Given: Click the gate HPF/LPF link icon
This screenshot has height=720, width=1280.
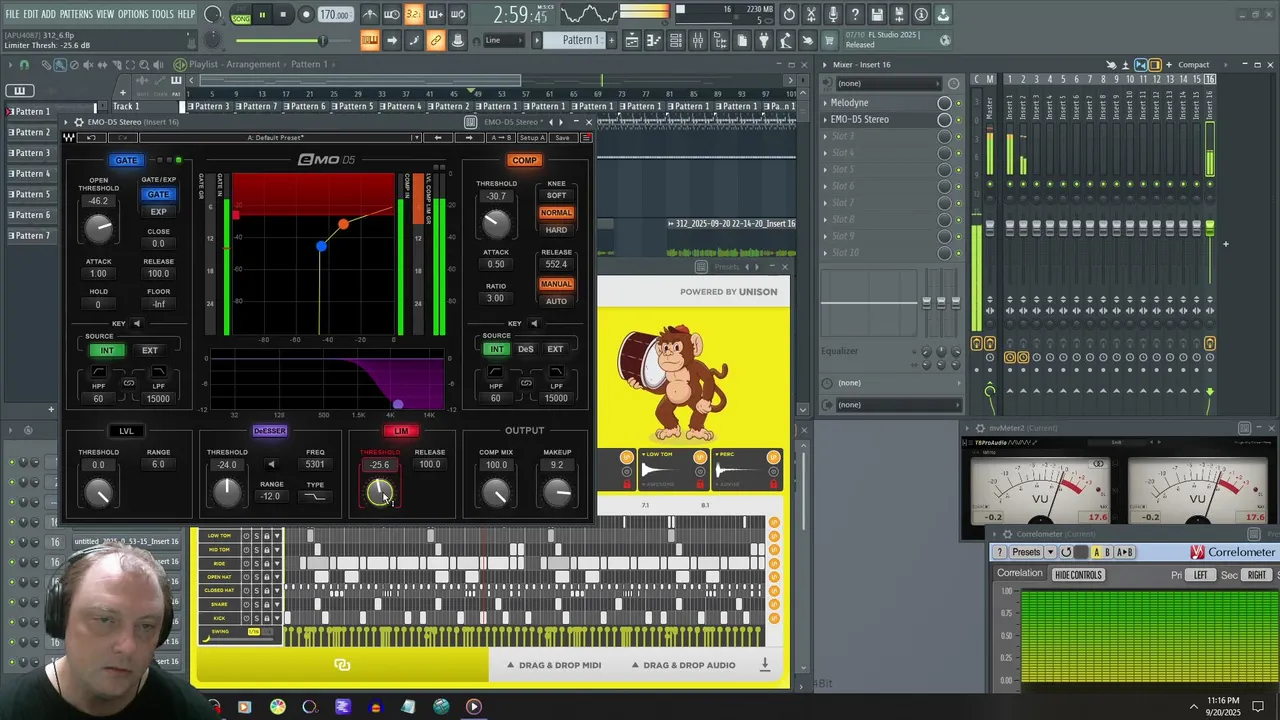Looking at the screenshot, I should click(128, 382).
